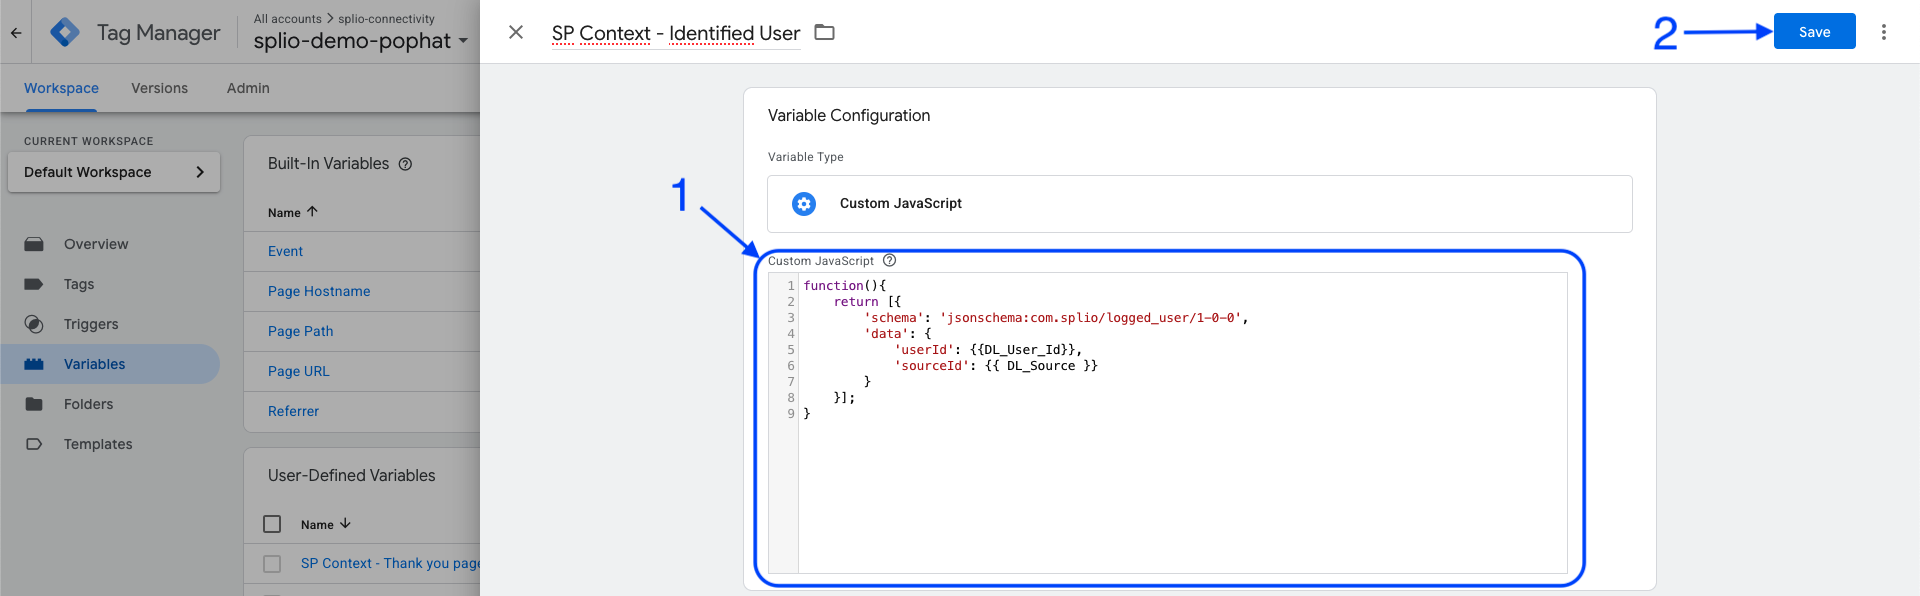The image size is (1920, 596).
Task: Click the 'sourceId': {{ DL_Source }} code line
Action: (996, 366)
